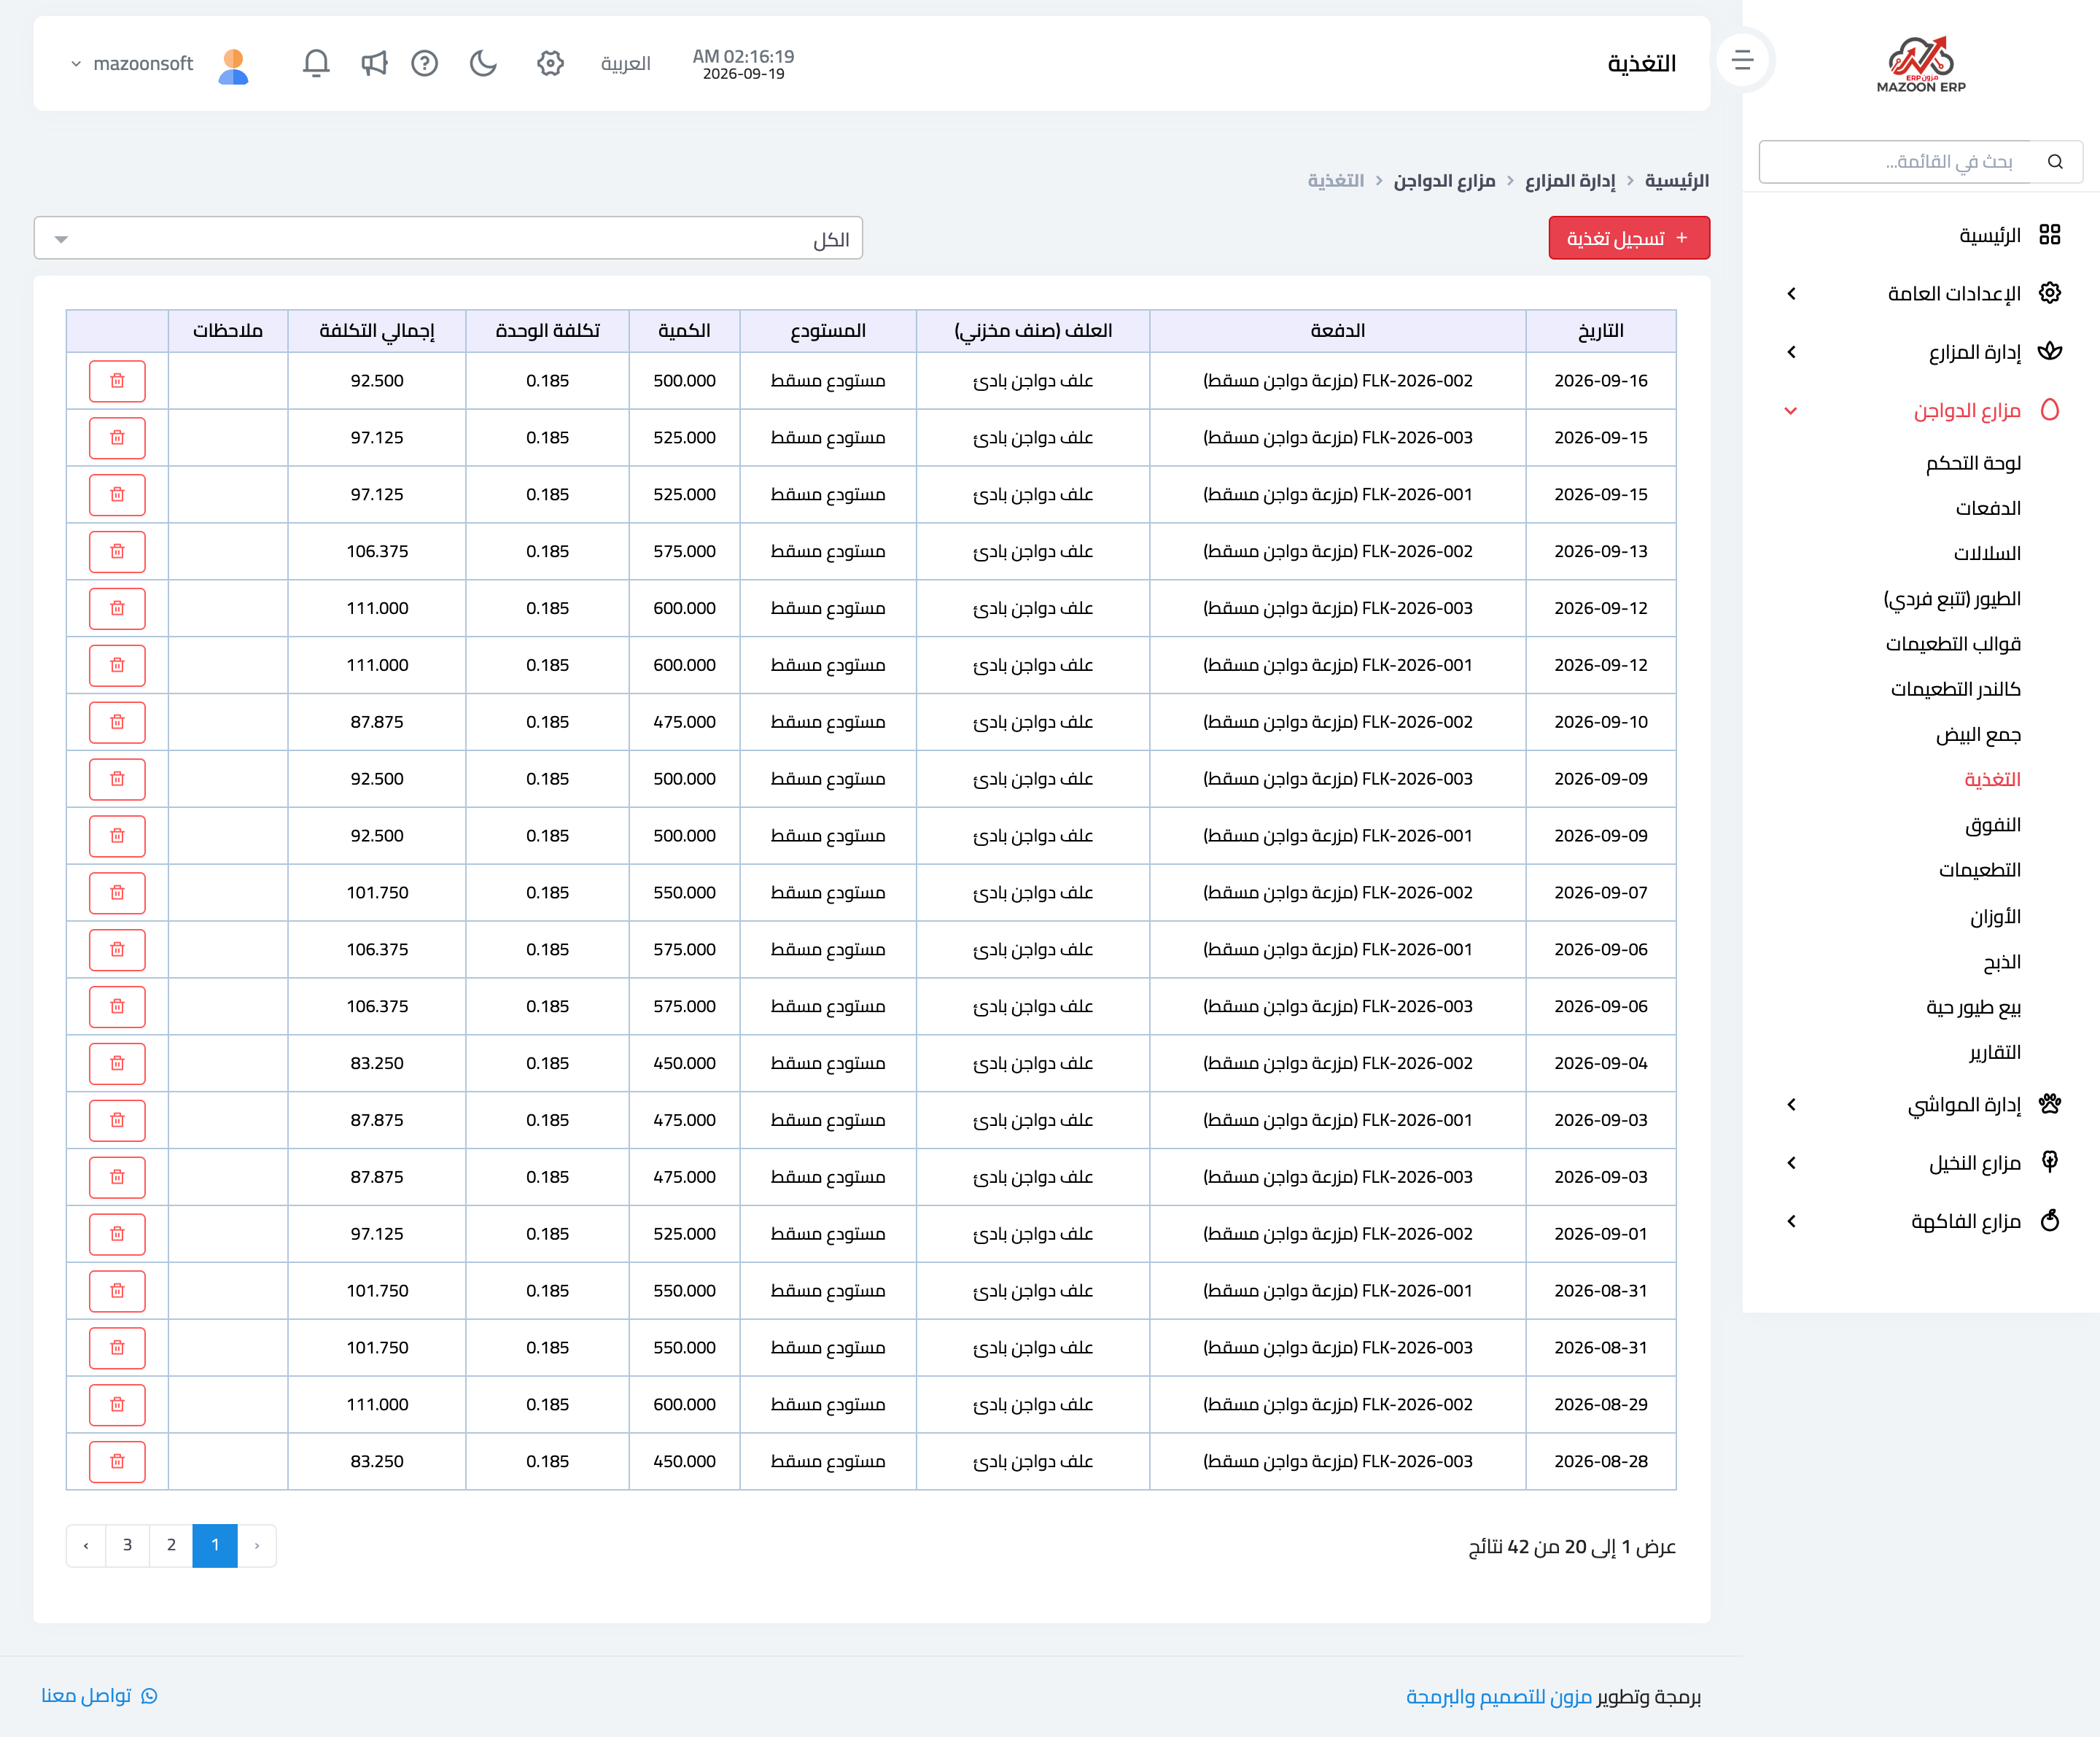Image resolution: width=2100 pixels, height=1737 pixels.
Task: Delete the FLK-2026-003 record dated 2026-09-12
Action: point(117,609)
